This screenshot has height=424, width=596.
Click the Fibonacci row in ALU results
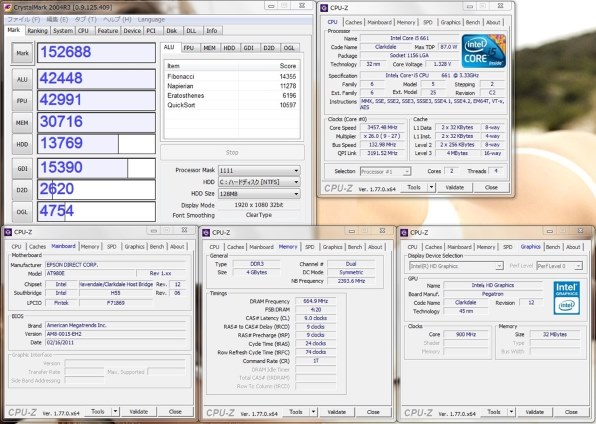pyautogui.click(x=231, y=76)
